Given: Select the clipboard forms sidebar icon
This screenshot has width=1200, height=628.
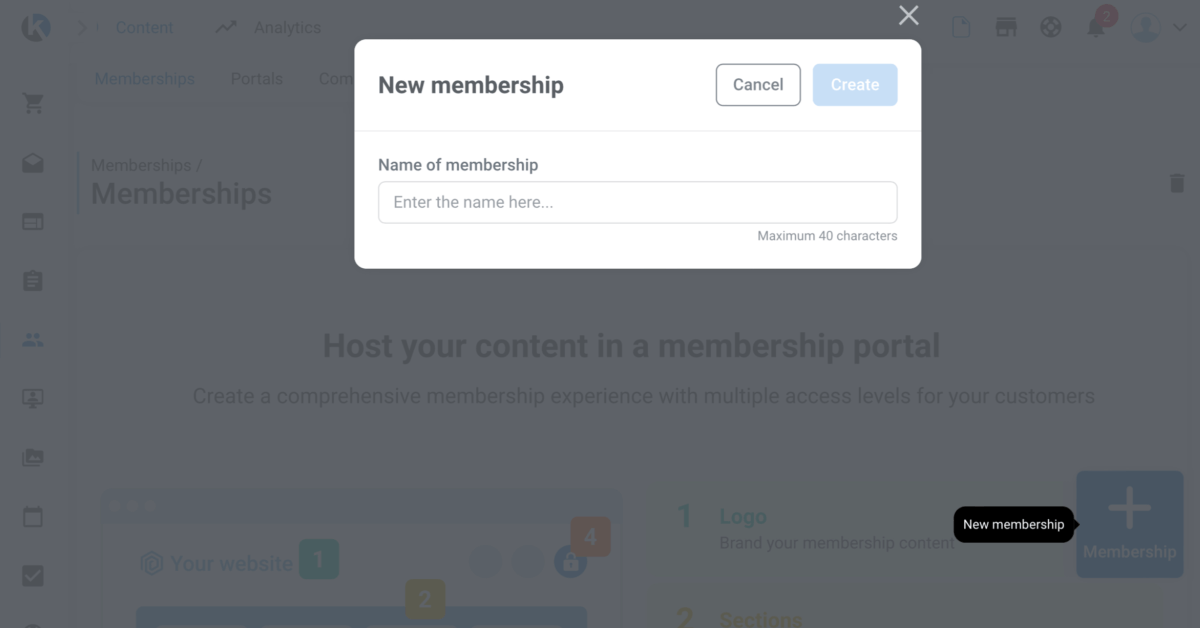Looking at the screenshot, I should (x=33, y=281).
